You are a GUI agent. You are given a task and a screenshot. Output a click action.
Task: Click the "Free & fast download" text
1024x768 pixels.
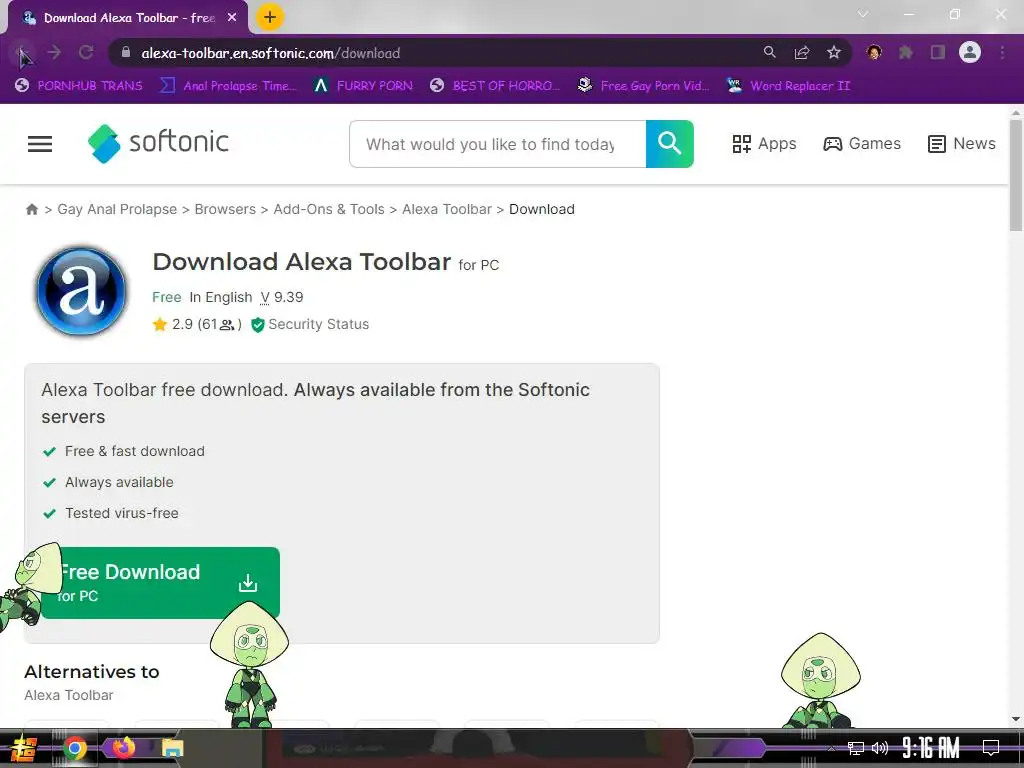pyautogui.click(x=135, y=451)
